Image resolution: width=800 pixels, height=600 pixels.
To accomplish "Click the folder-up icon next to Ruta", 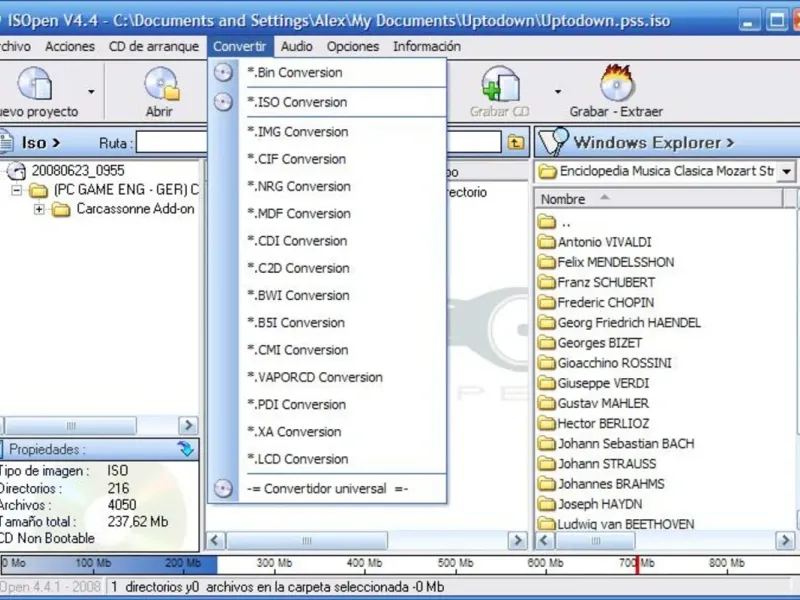I will (x=516, y=142).
